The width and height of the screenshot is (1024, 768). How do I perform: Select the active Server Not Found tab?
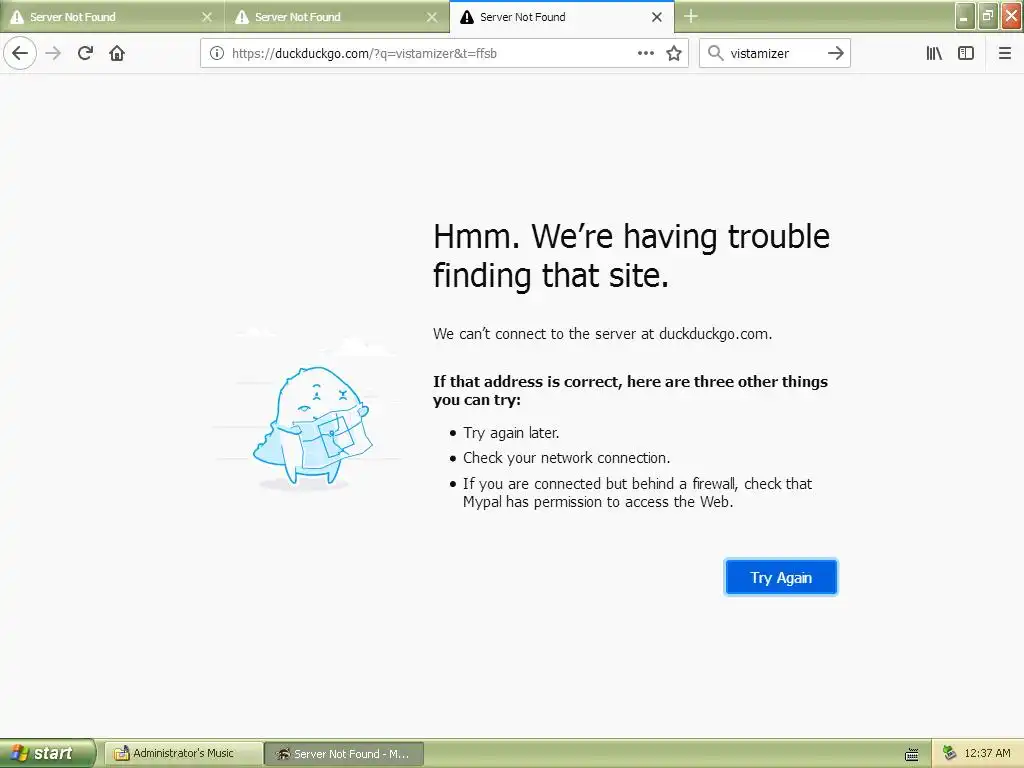click(x=562, y=17)
